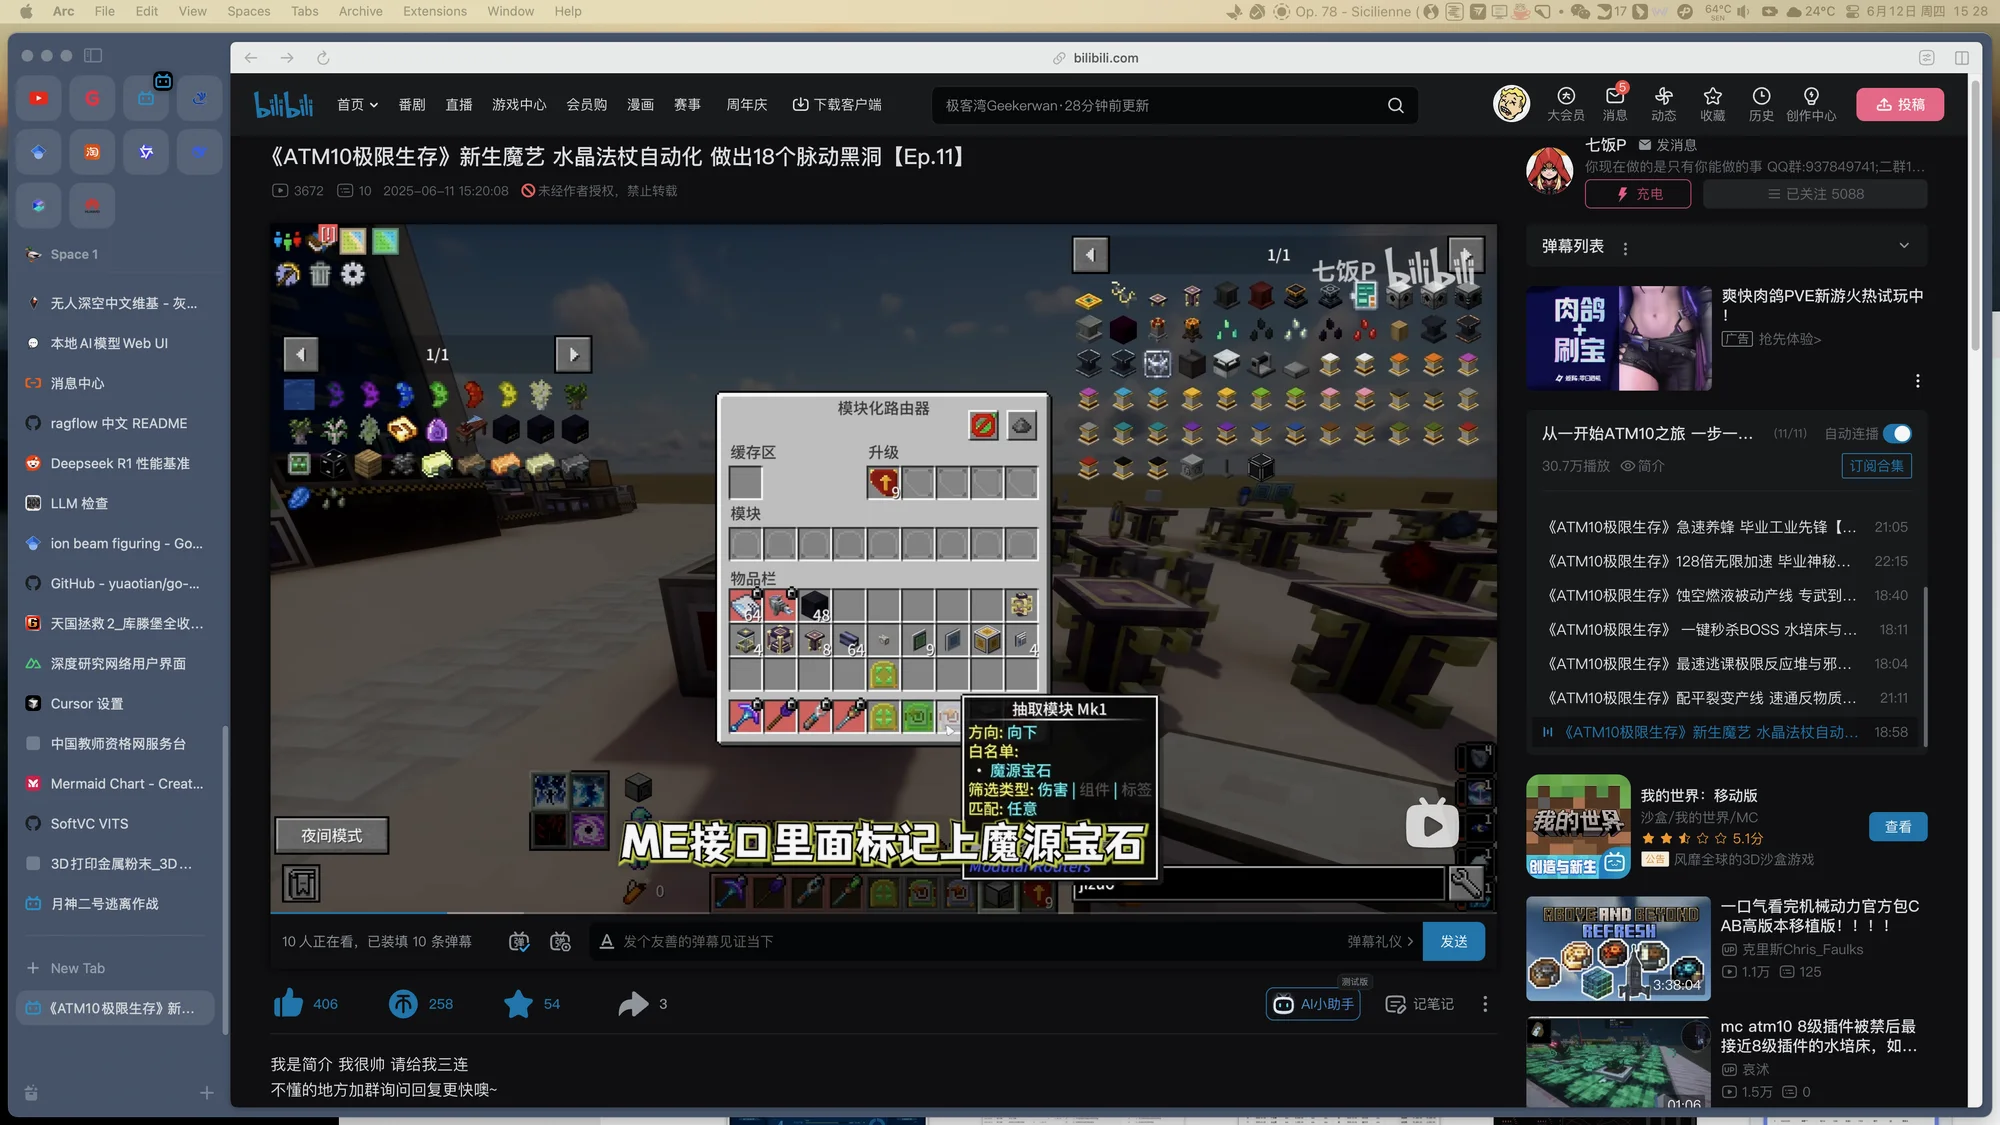
Task: Open danmaku display settings icon
Action: [560, 941]
